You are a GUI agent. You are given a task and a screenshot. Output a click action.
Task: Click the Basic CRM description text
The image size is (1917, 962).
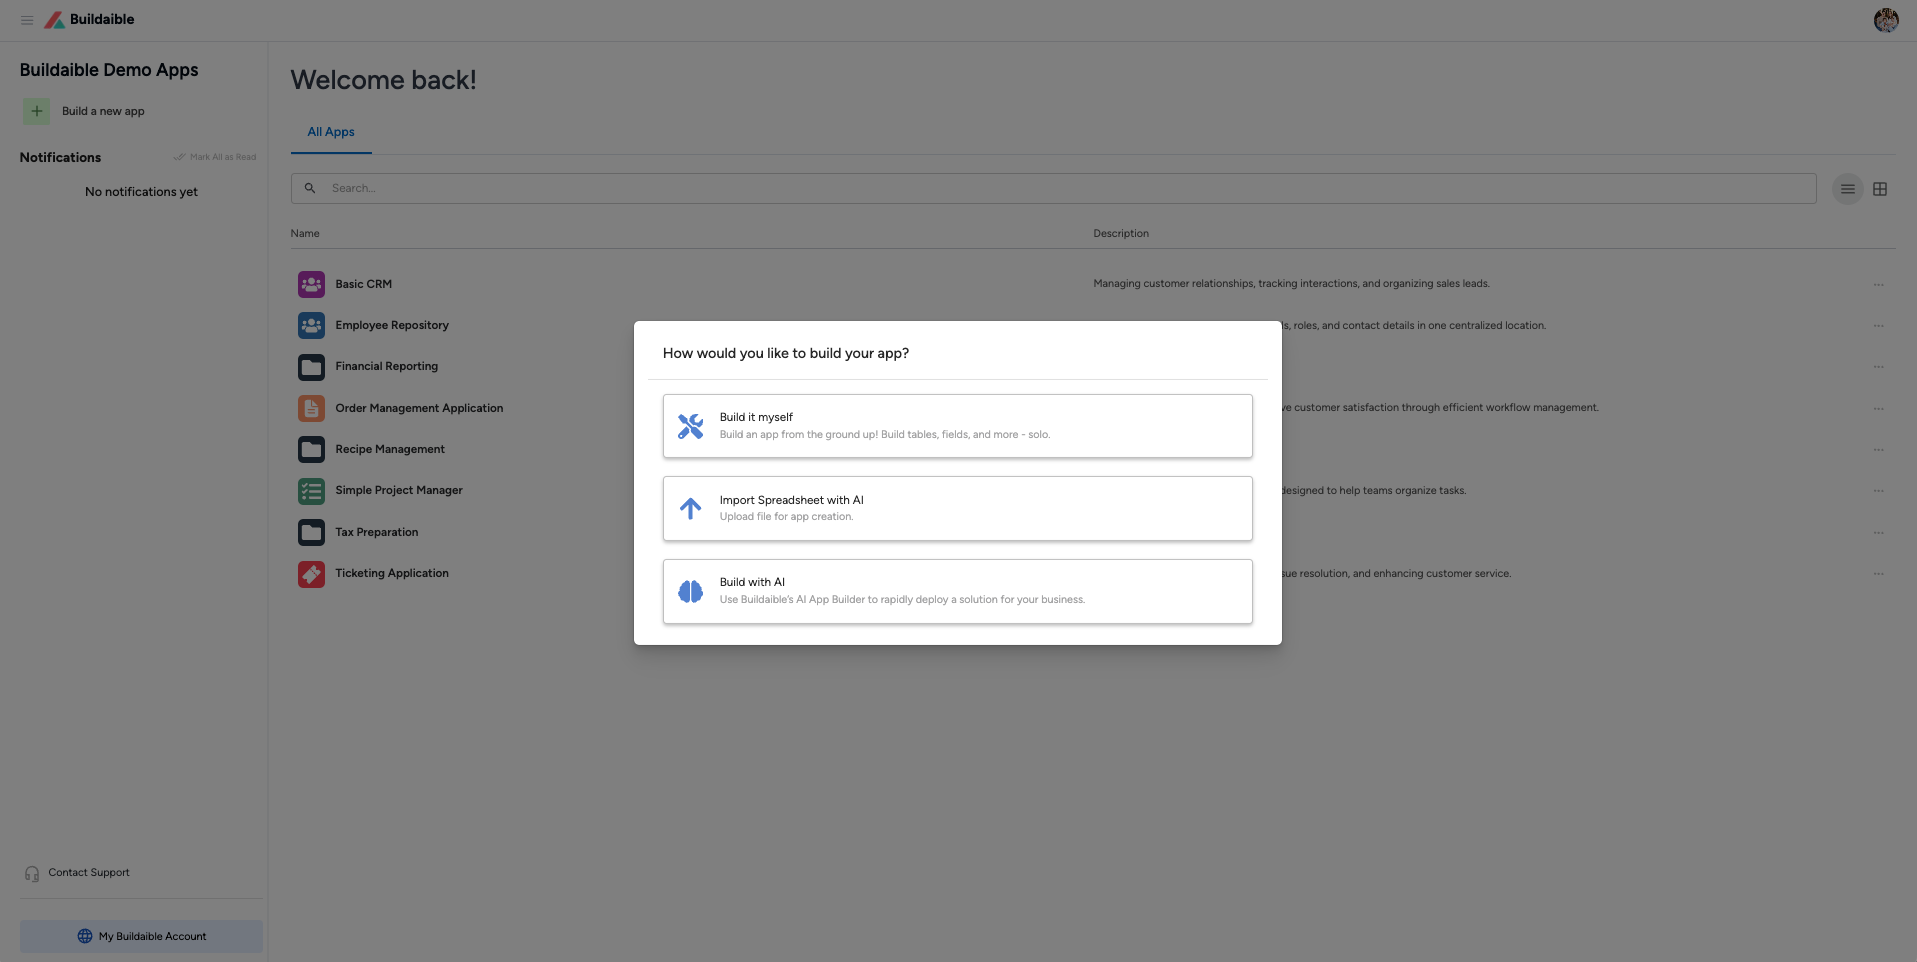click(x=1291, y=284)
